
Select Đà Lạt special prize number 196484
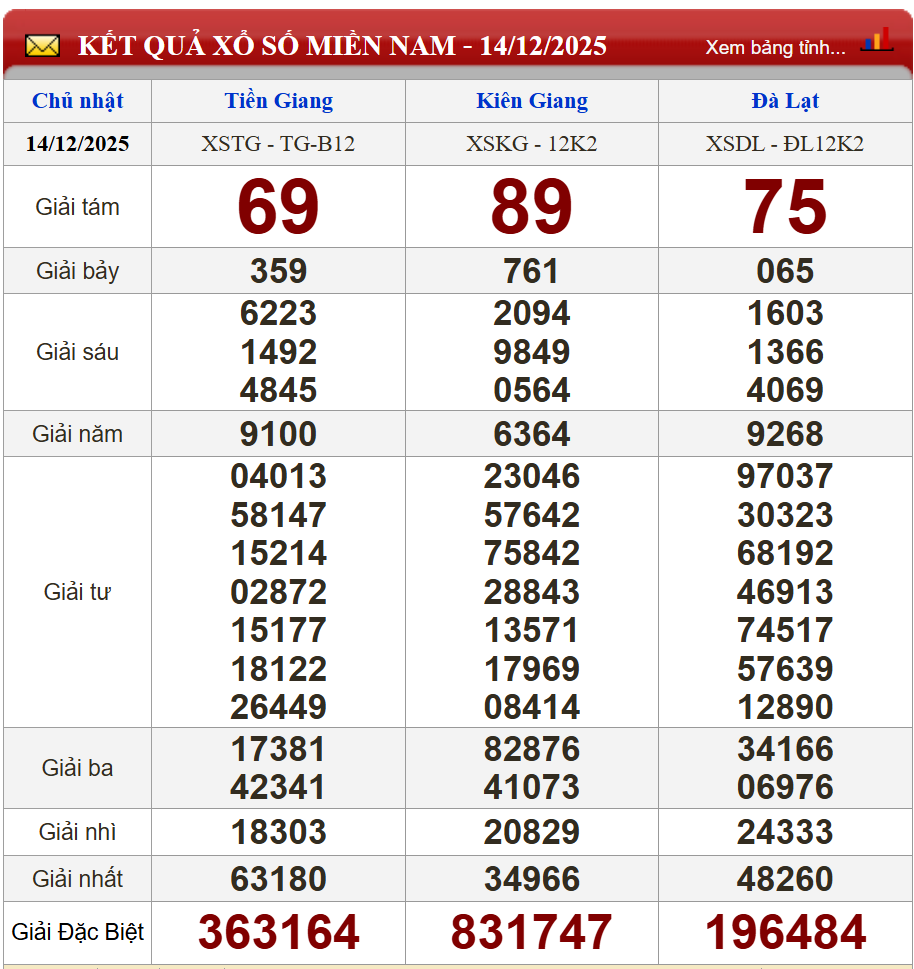785,933
